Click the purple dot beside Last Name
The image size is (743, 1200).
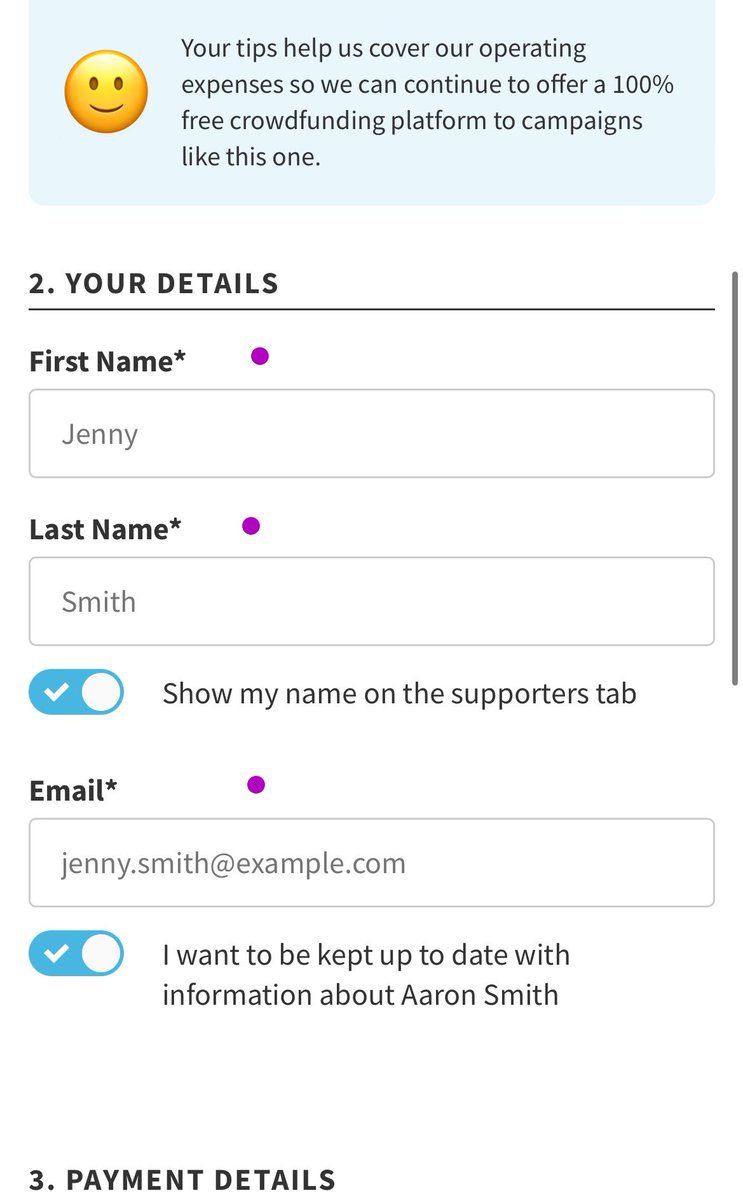point(251,526)
